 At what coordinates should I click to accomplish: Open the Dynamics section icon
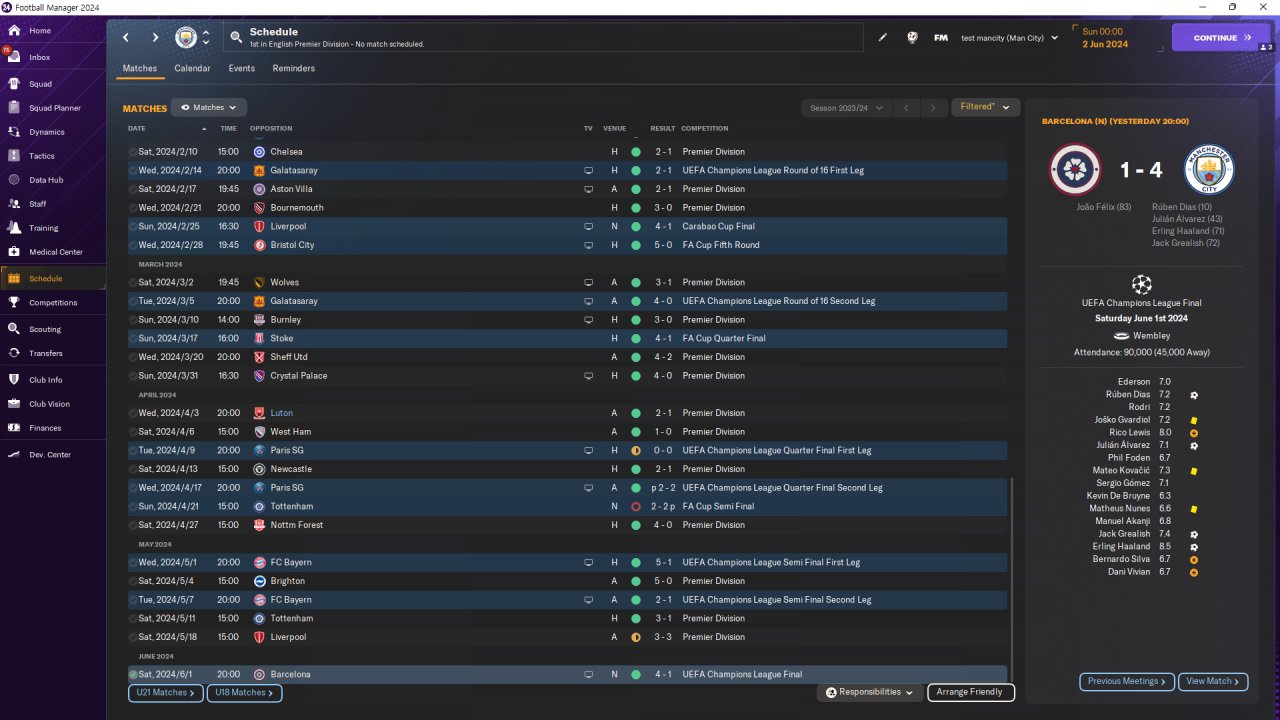pos(14,132)
